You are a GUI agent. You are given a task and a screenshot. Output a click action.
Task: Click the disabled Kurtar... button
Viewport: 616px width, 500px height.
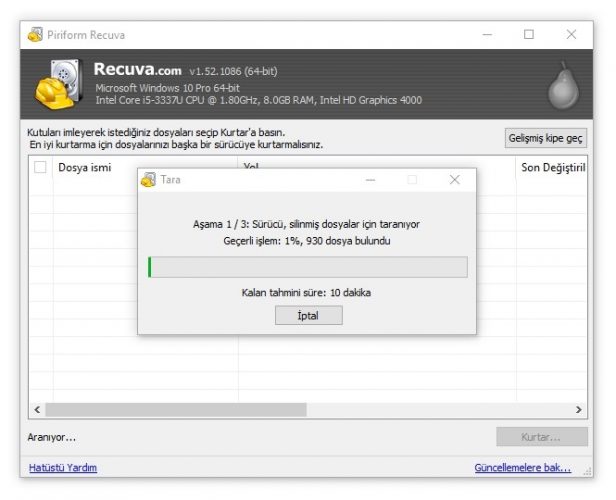[x=542, y=437]
